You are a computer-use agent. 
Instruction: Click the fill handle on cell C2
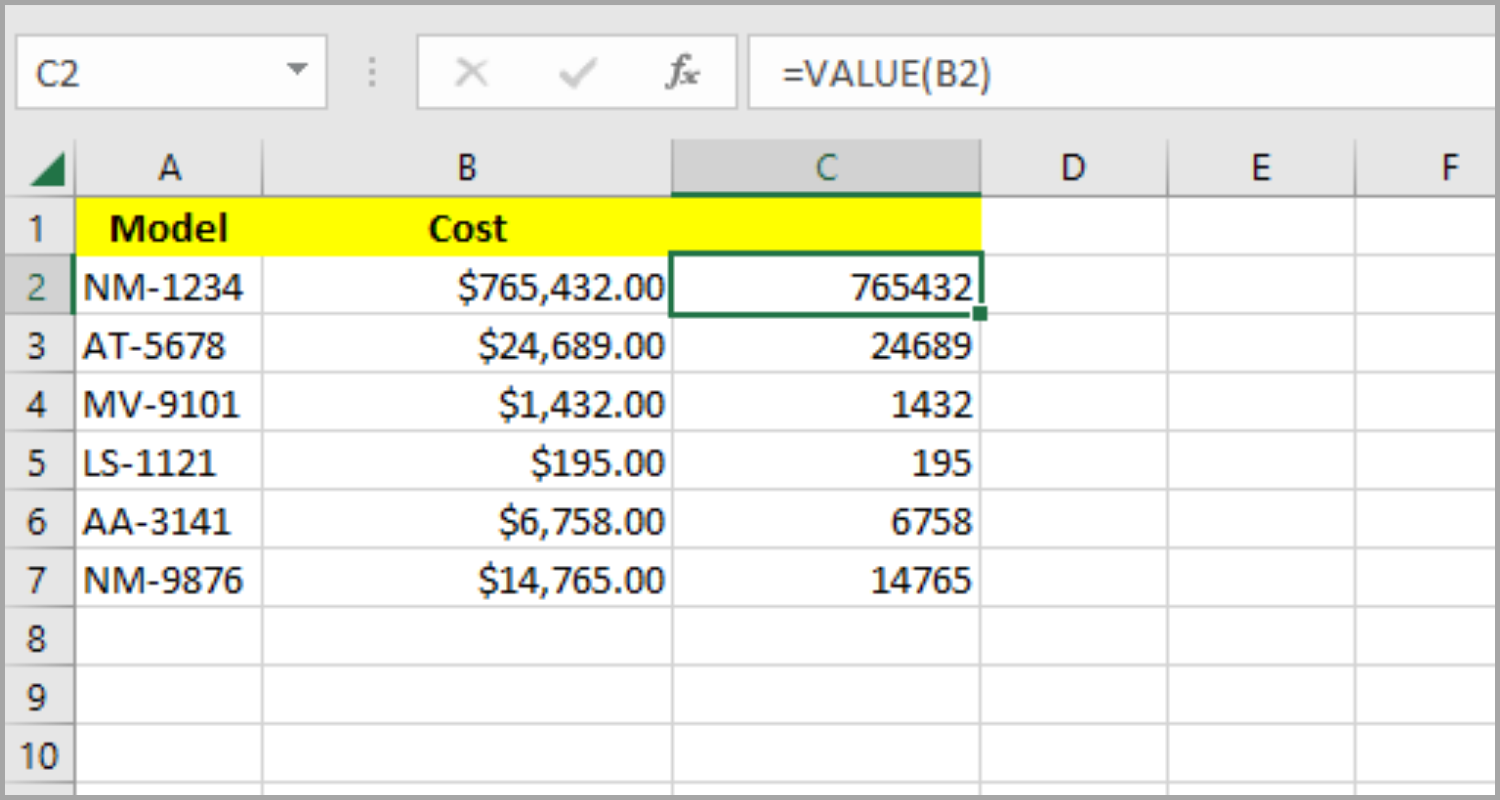coord(980,312)
